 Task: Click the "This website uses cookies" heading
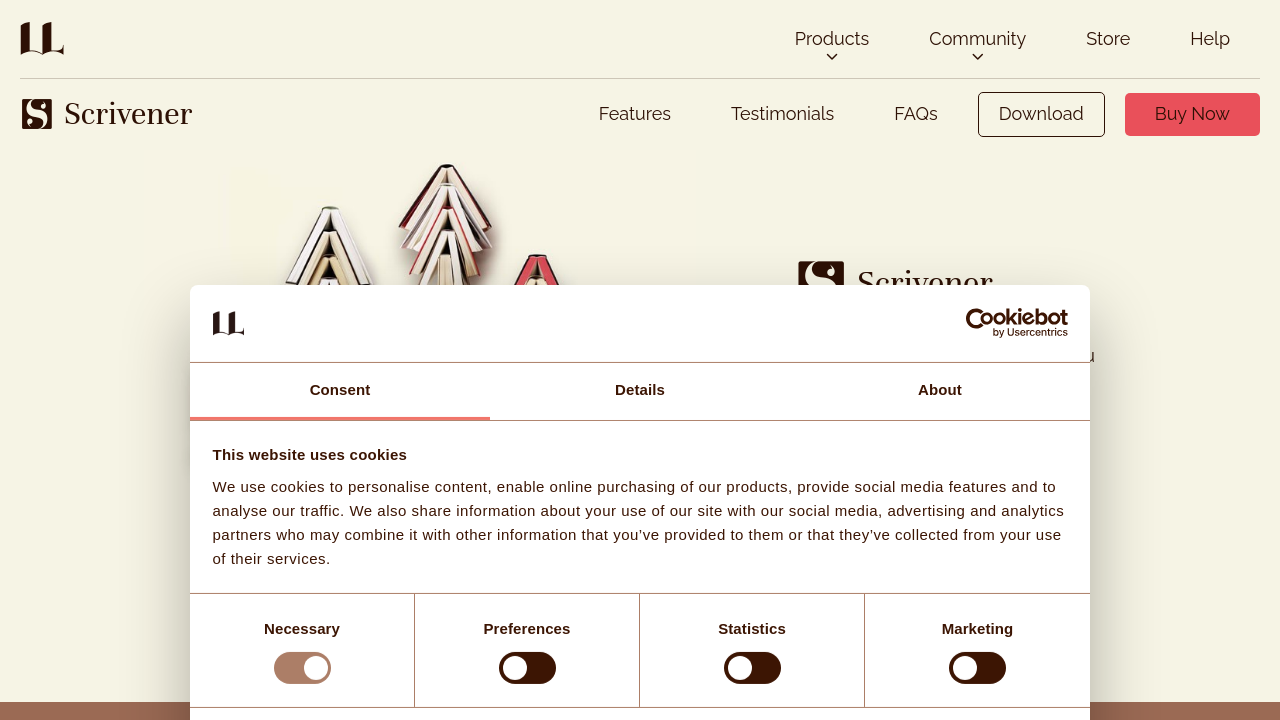coord(310,455)
